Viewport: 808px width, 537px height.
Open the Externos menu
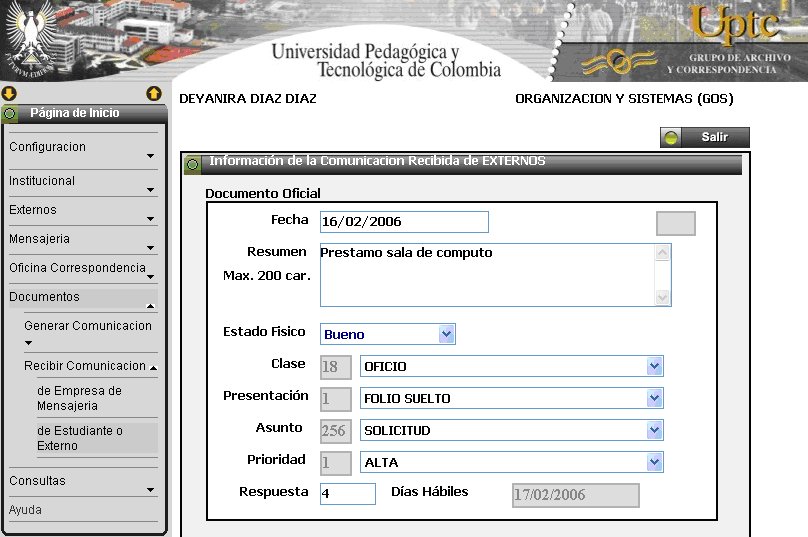[32, 210]
